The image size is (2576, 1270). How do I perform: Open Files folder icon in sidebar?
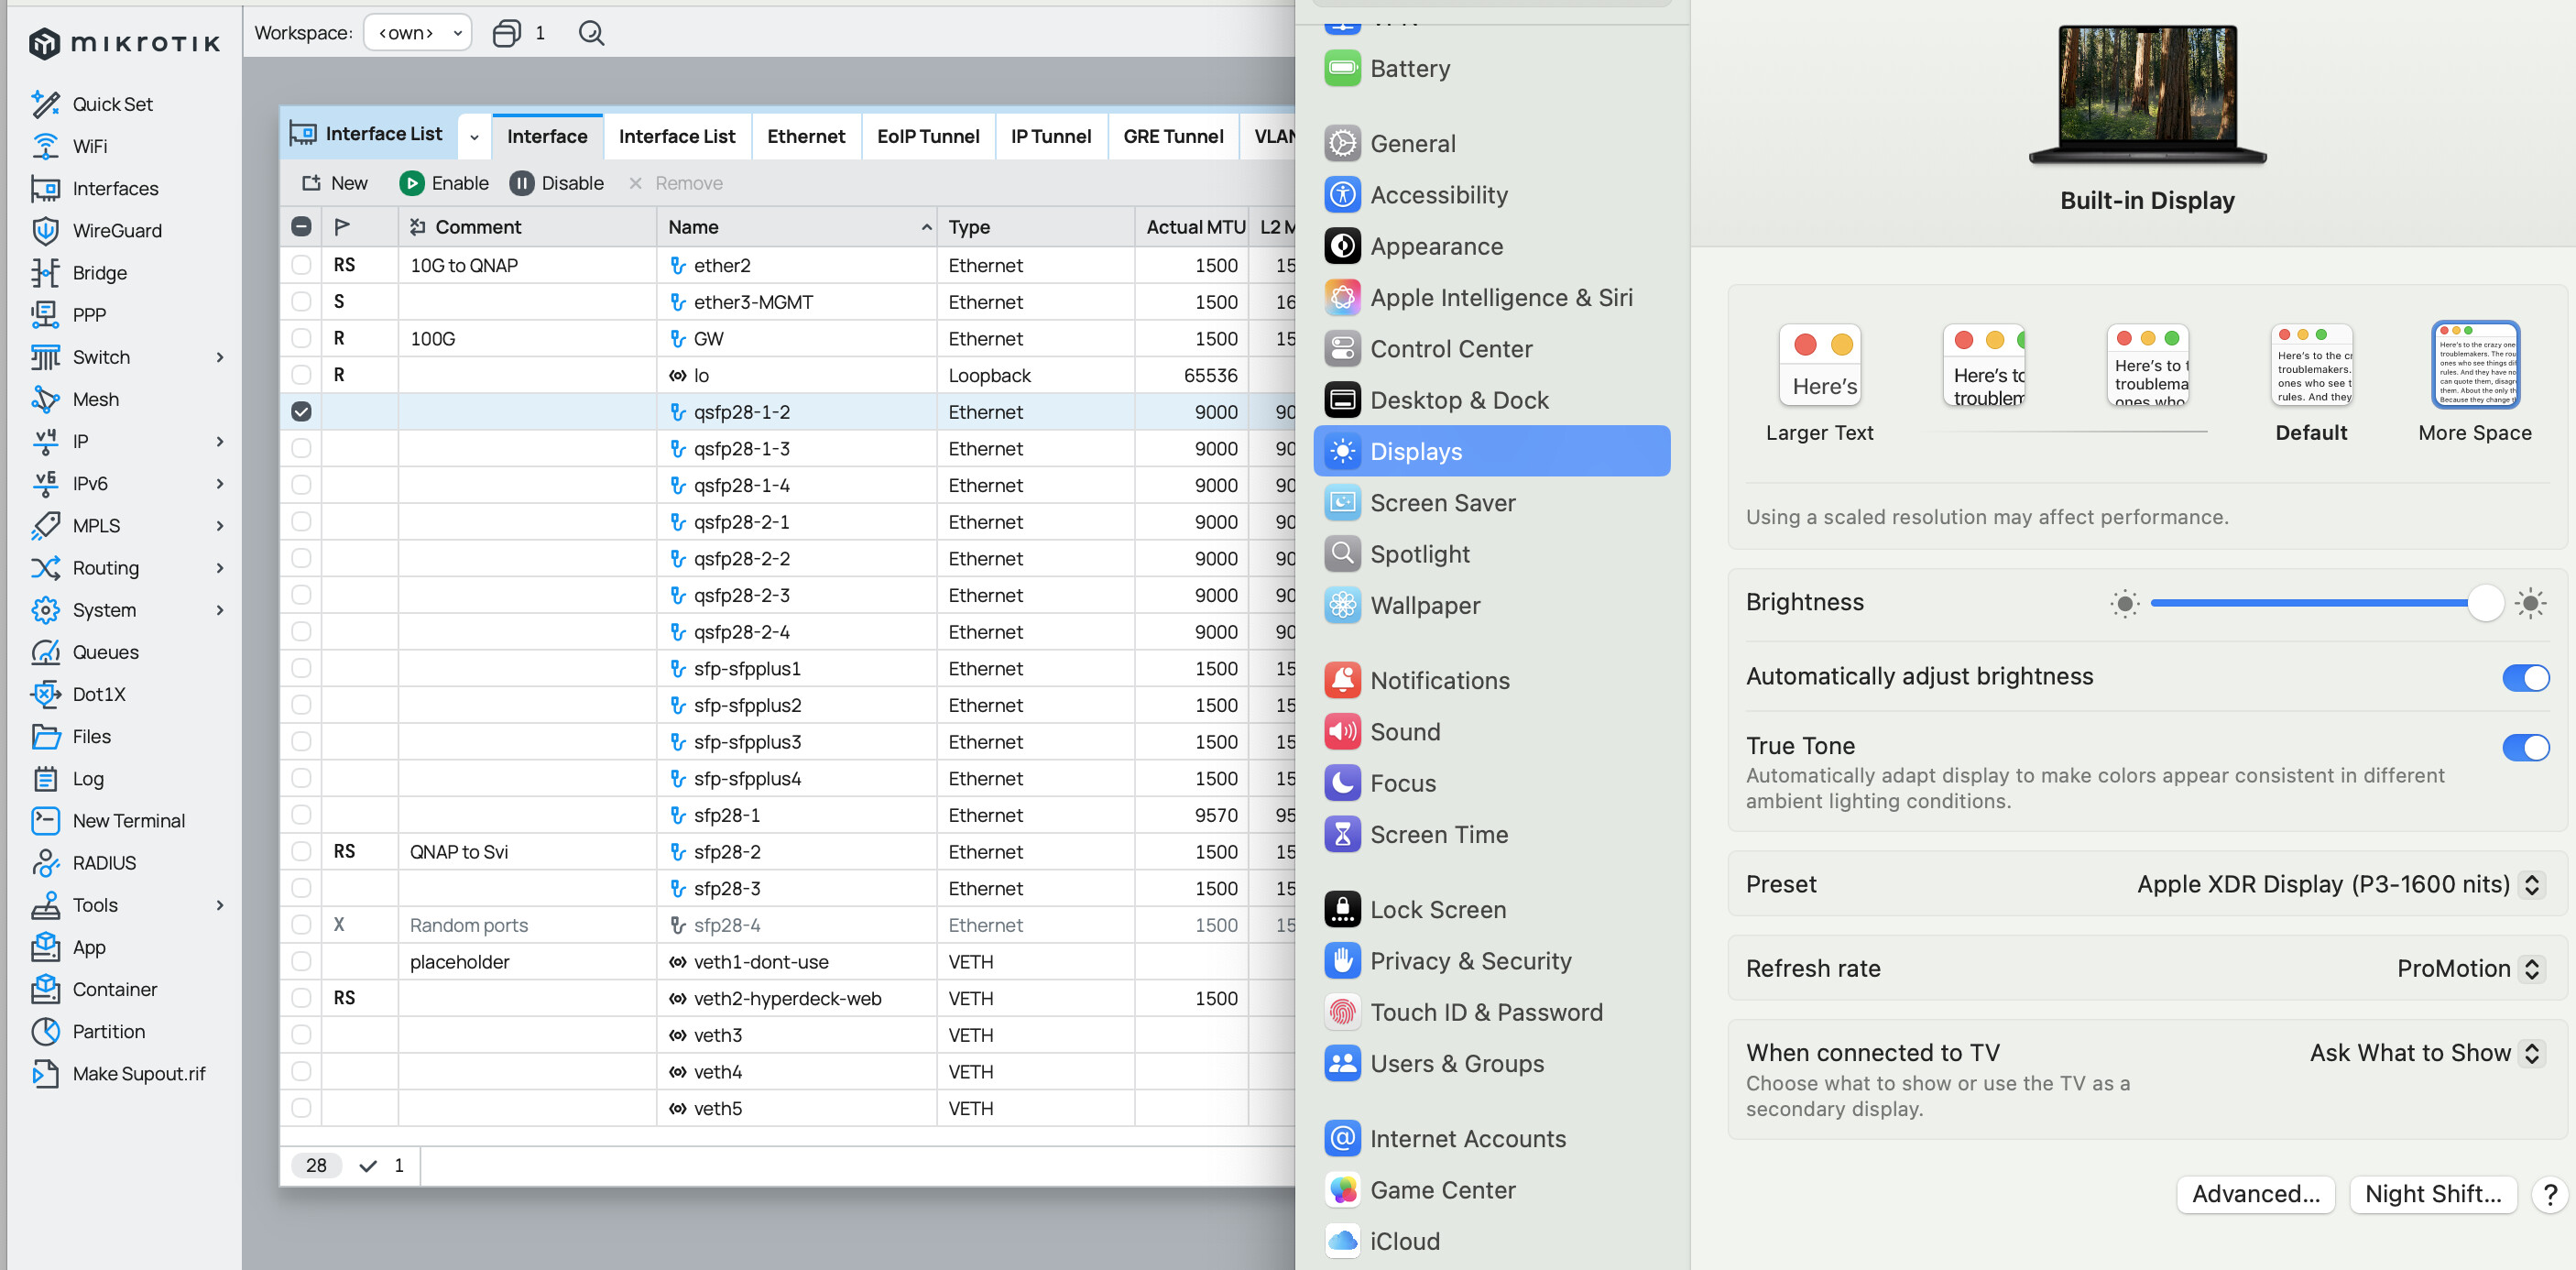pyautogui.click(x=45, y=736)
